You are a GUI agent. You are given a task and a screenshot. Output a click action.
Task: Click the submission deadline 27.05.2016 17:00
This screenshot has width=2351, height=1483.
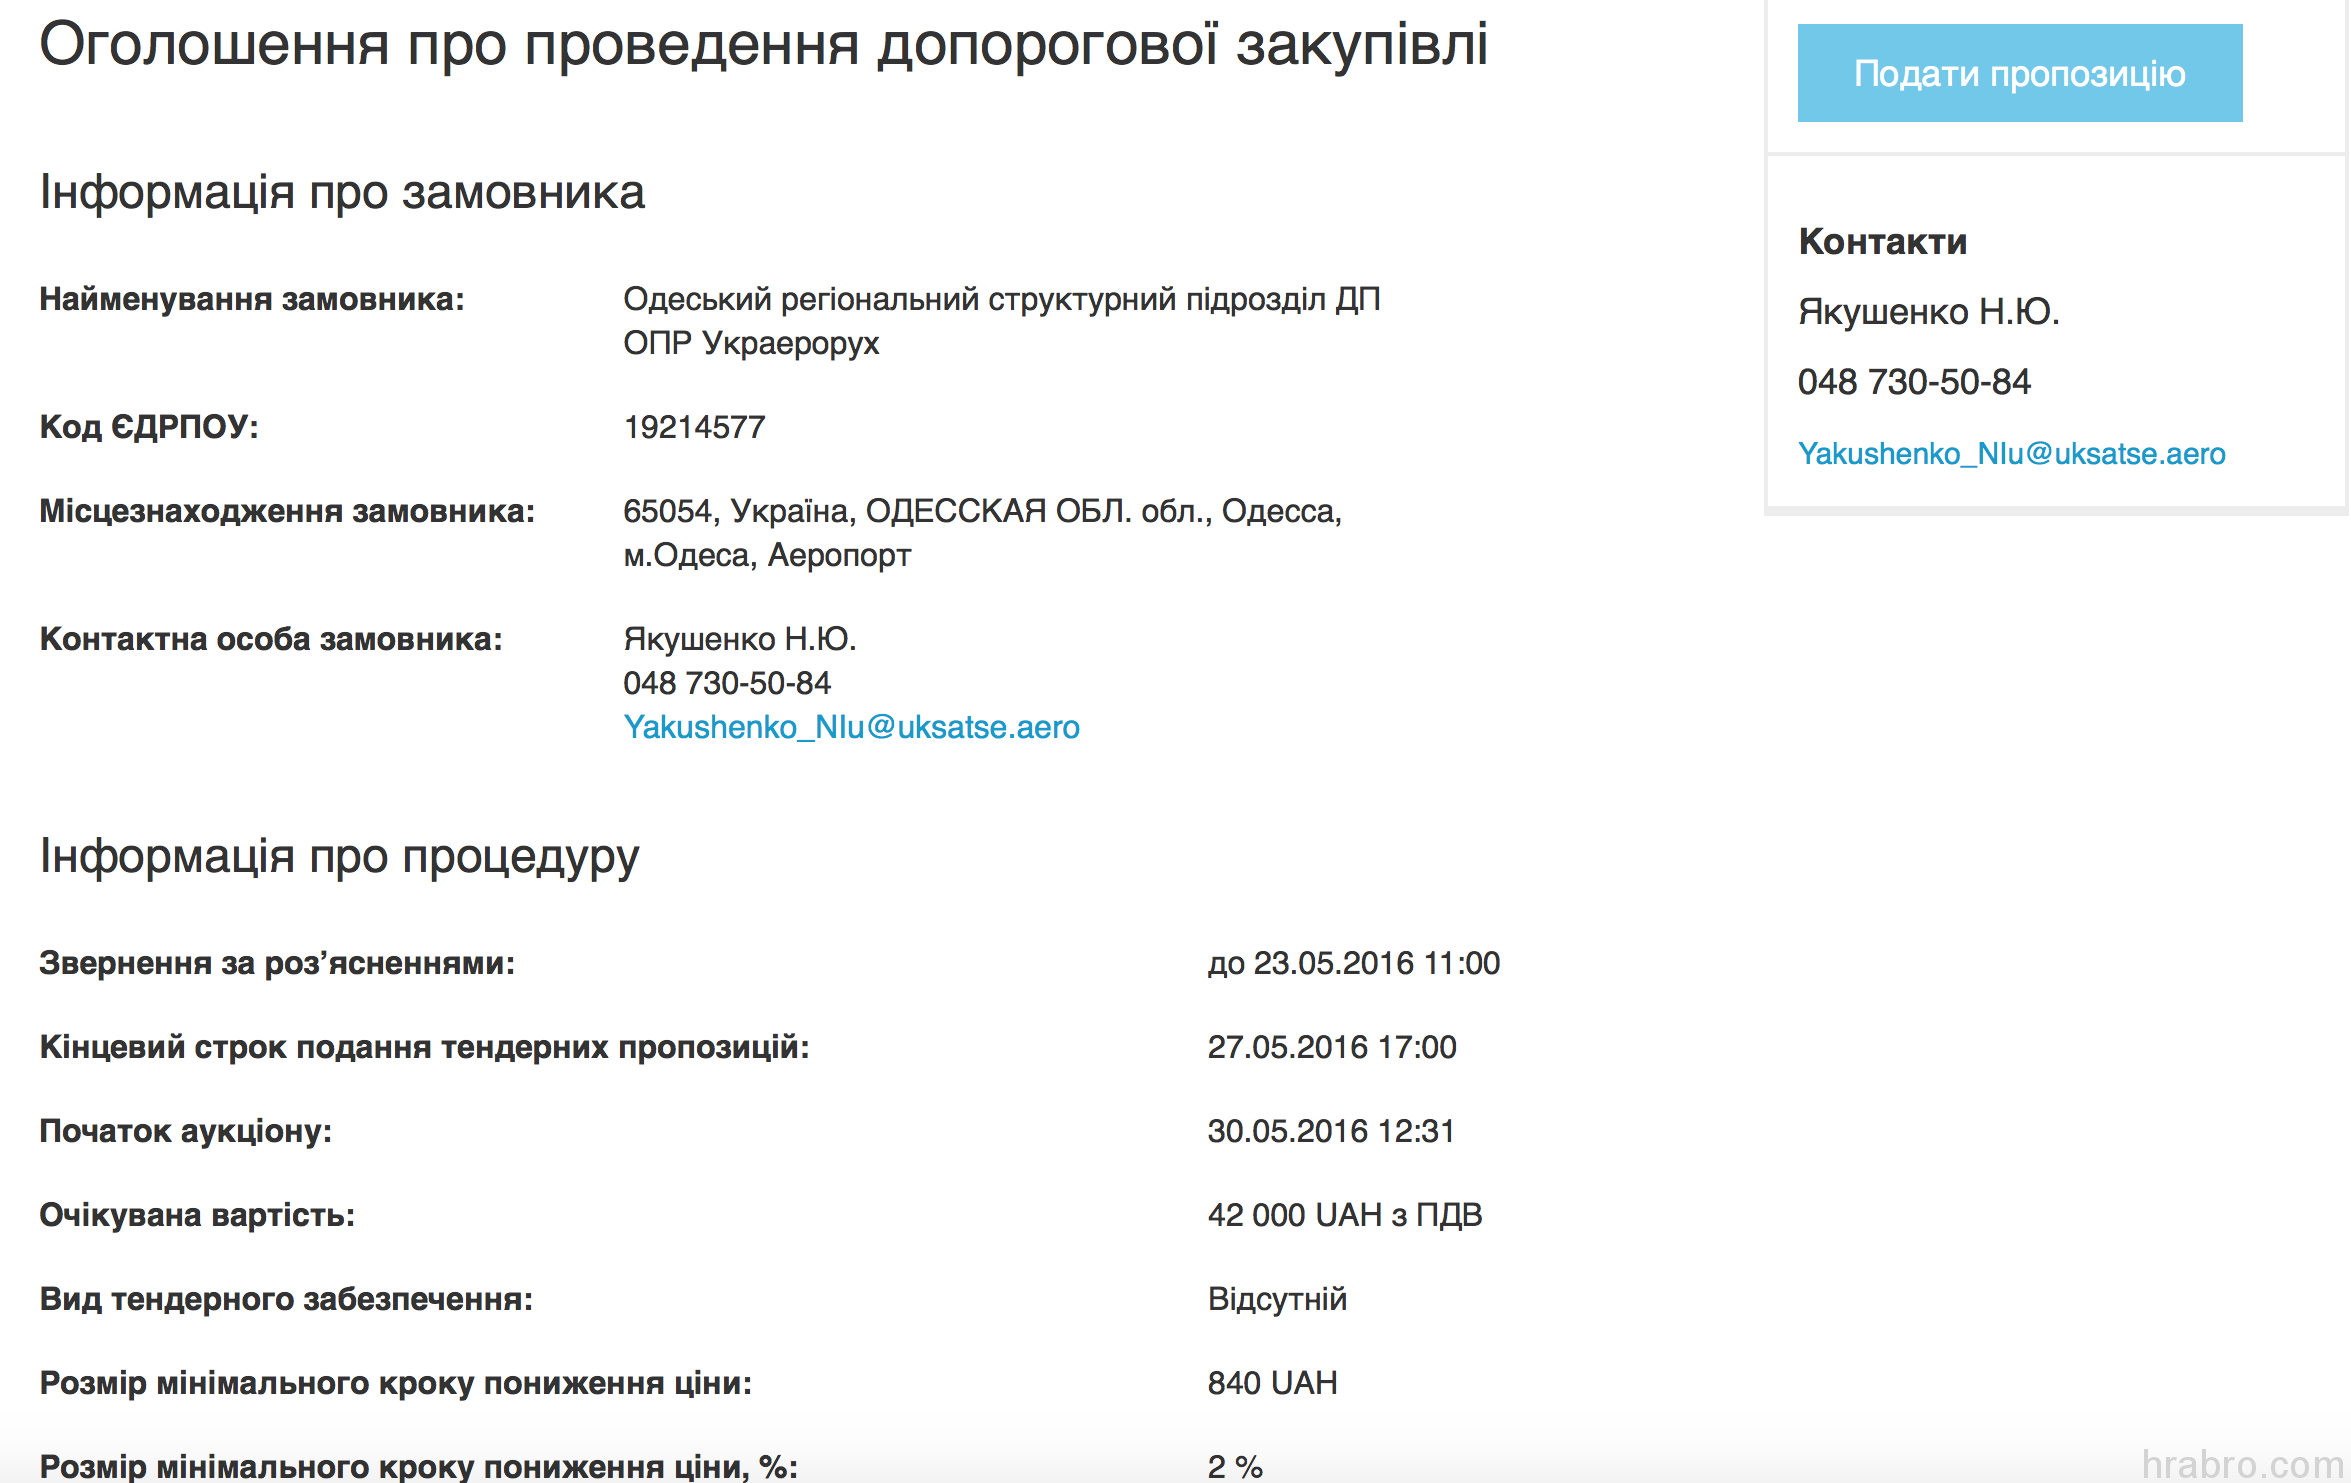tap(1333, 1047)
